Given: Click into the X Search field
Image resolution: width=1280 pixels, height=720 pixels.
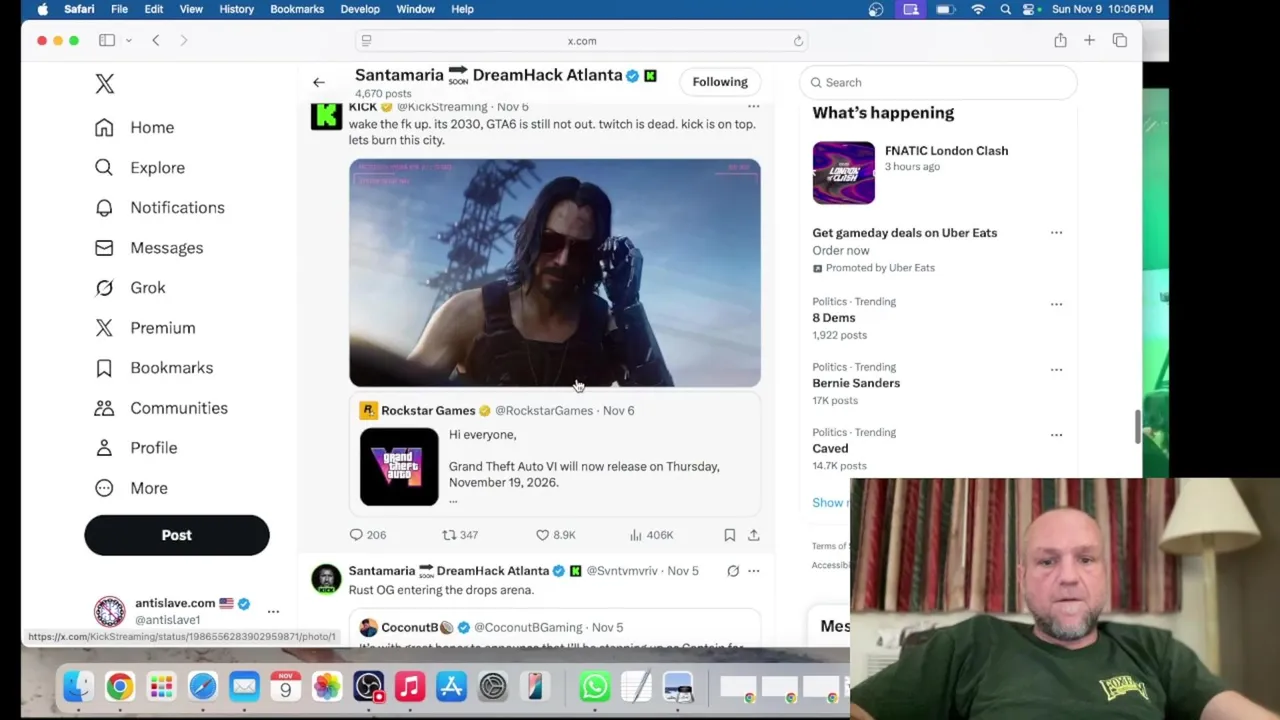Looking at the screenshot, I should (938, 83).
